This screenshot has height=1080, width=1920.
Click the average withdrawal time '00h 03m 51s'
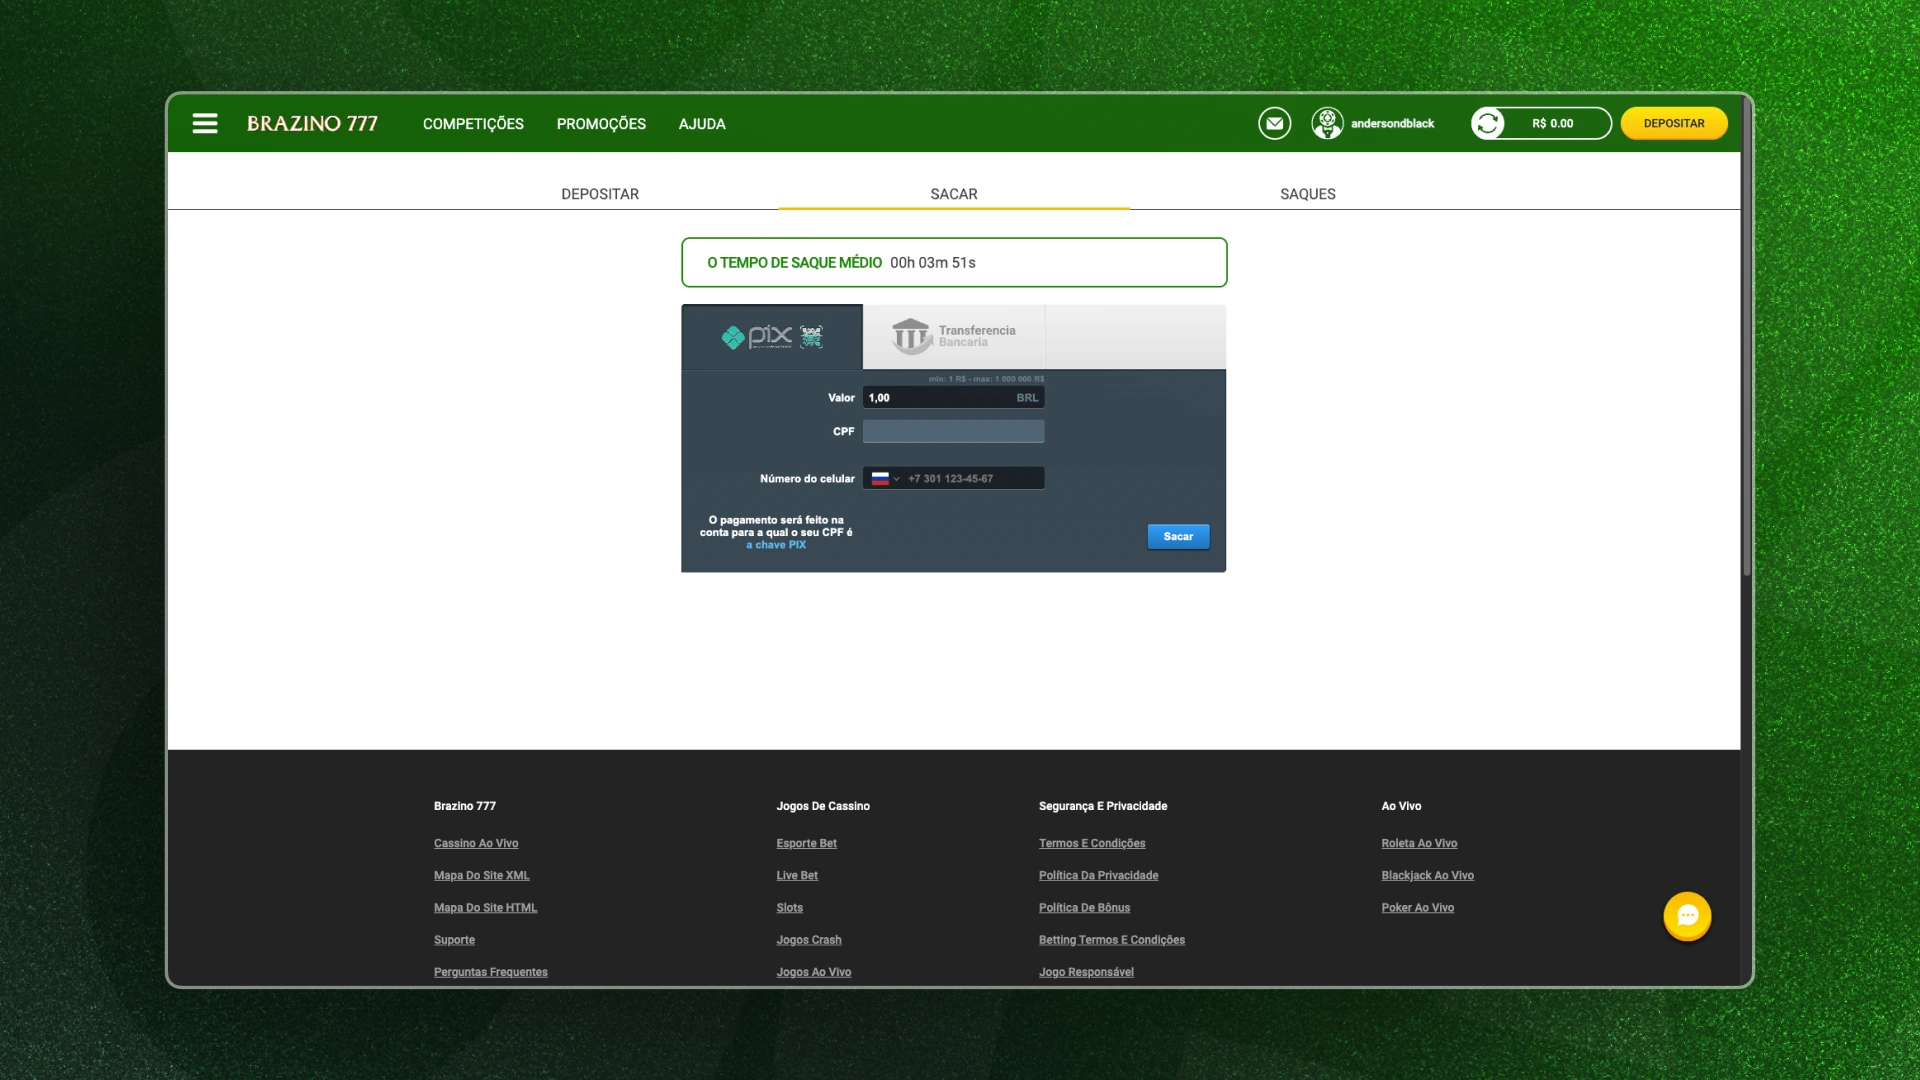[933, 263]
